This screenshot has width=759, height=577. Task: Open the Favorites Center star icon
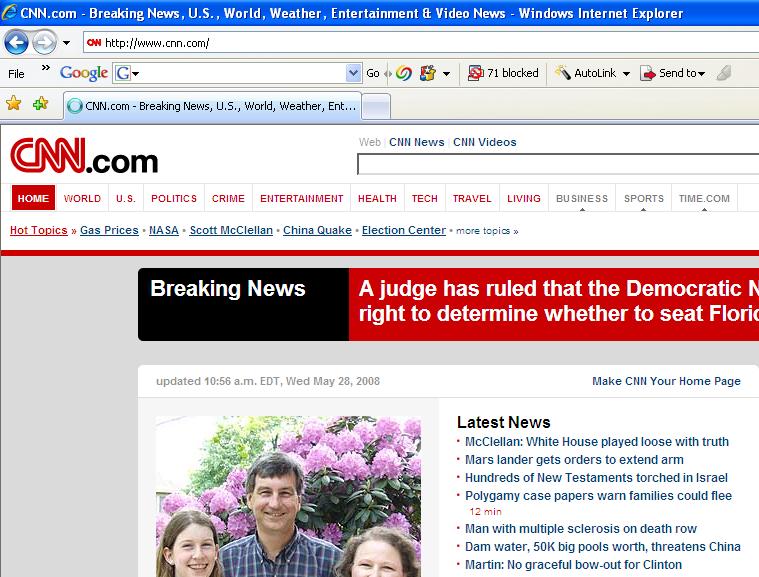[x=14, y=104]
